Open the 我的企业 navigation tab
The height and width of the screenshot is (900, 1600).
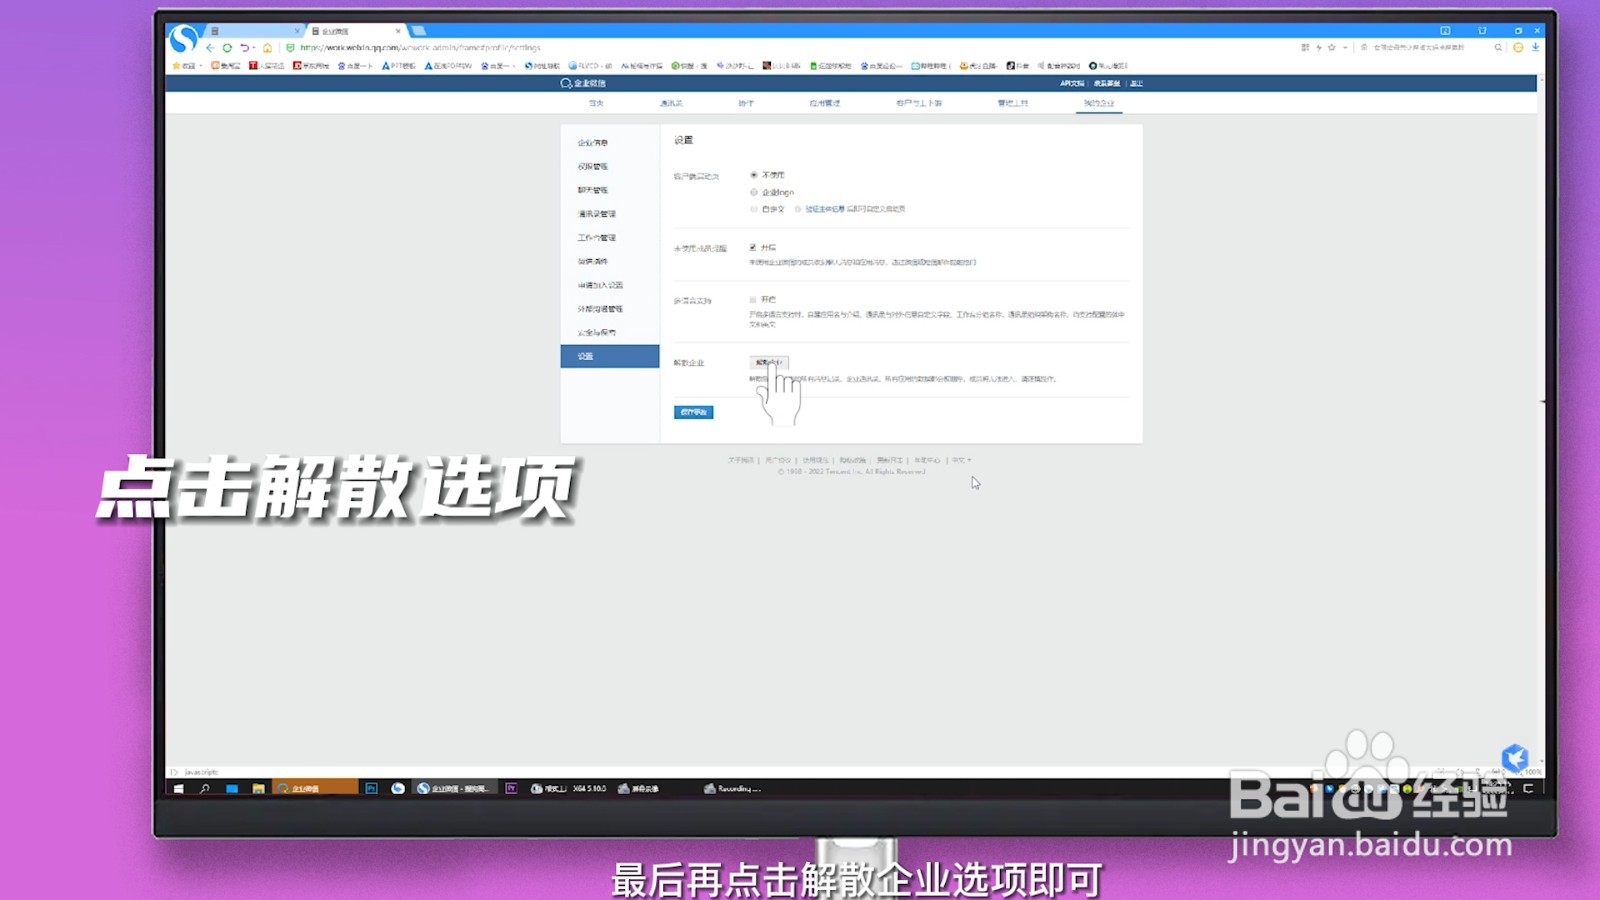pos(1099,103)
